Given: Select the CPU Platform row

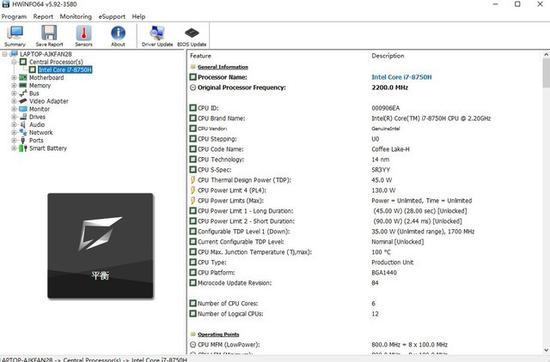Looking at the screenshot, I should [365, 273].
